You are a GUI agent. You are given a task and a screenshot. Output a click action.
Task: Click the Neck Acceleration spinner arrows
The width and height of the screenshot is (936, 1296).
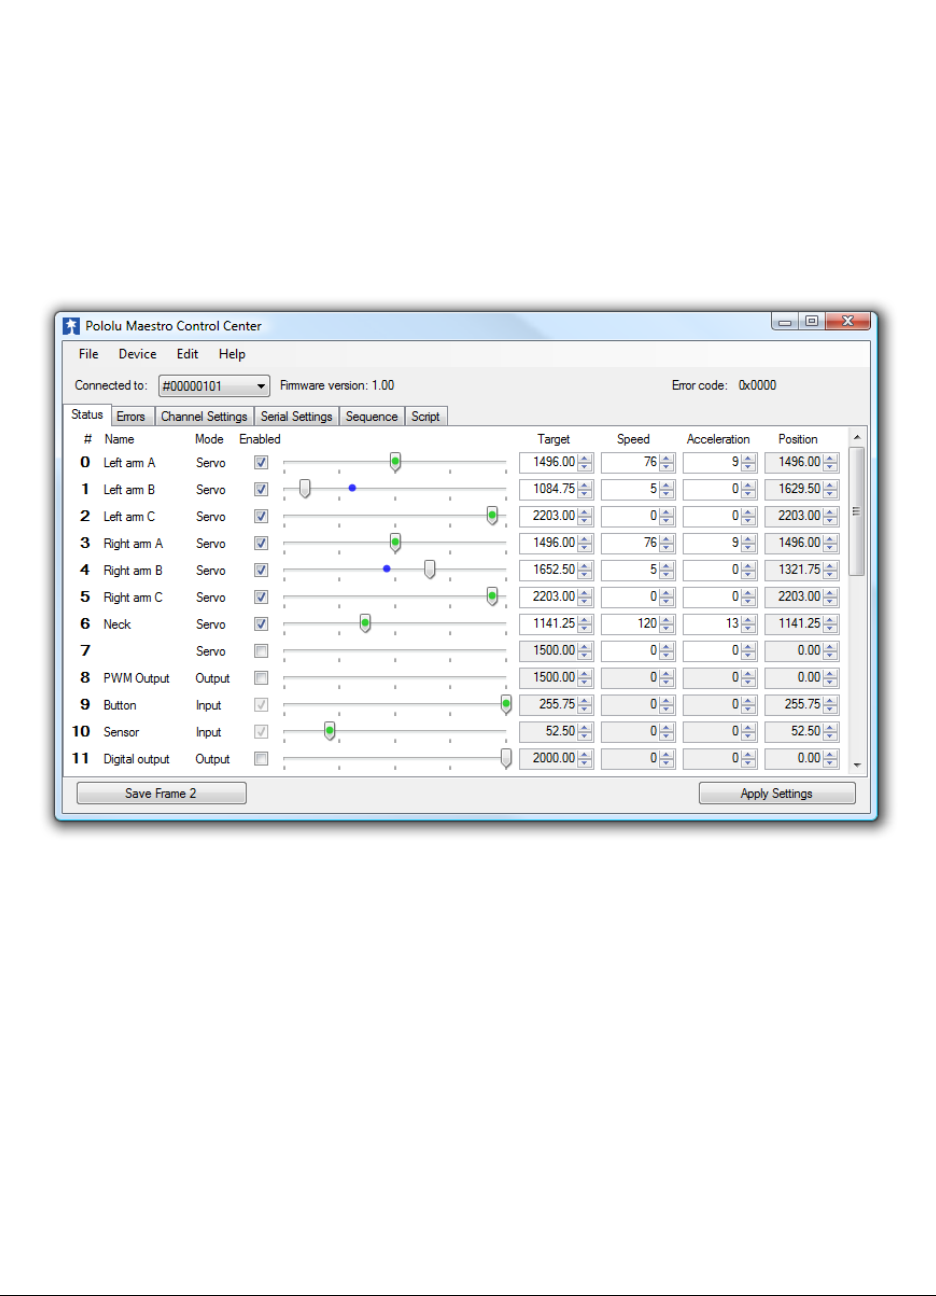pyautogui.click(x=748, y=625)
